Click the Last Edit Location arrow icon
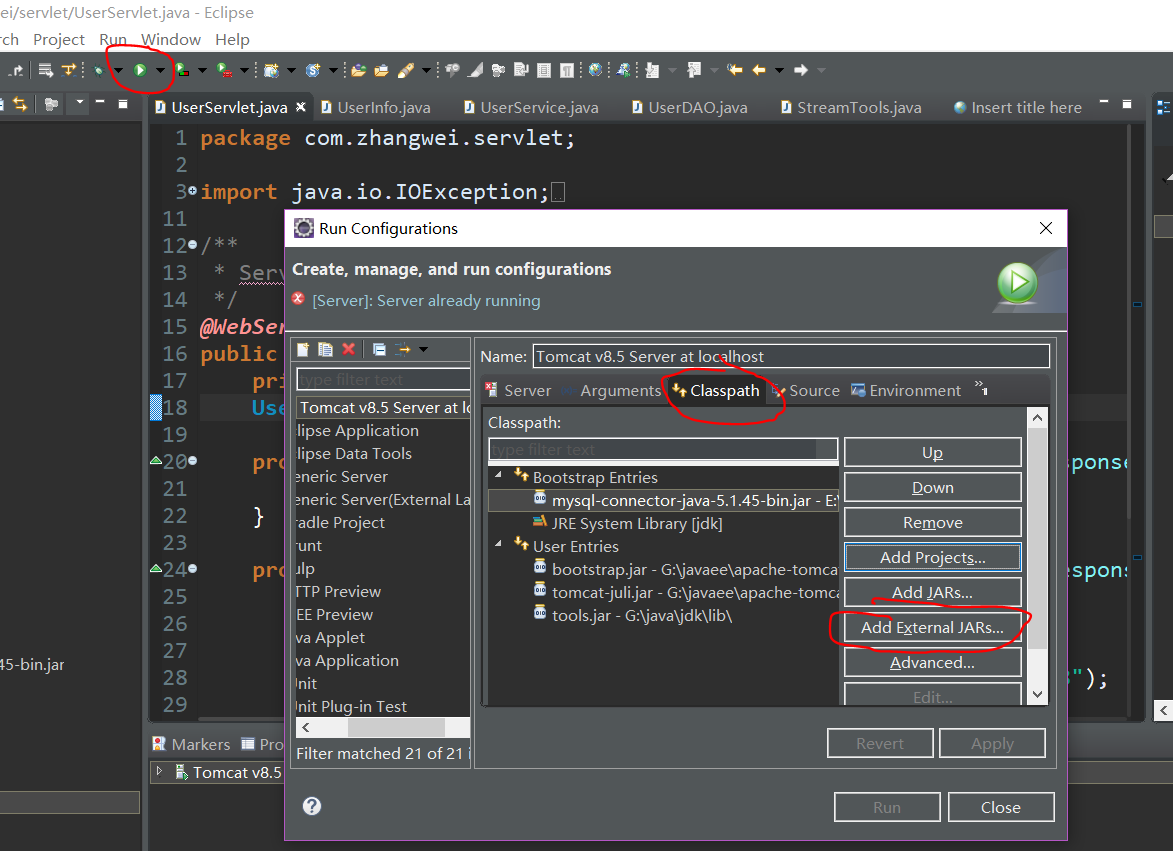 point(735,70)
